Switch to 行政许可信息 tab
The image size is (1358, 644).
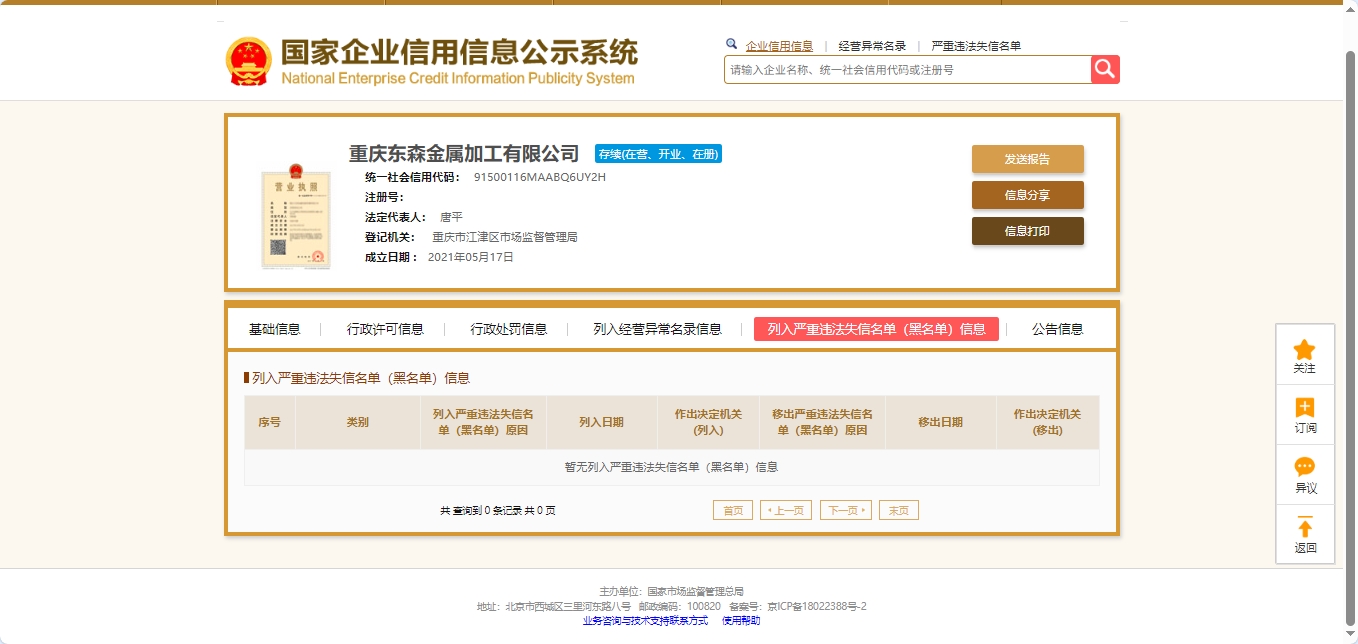tap(385, 329)
